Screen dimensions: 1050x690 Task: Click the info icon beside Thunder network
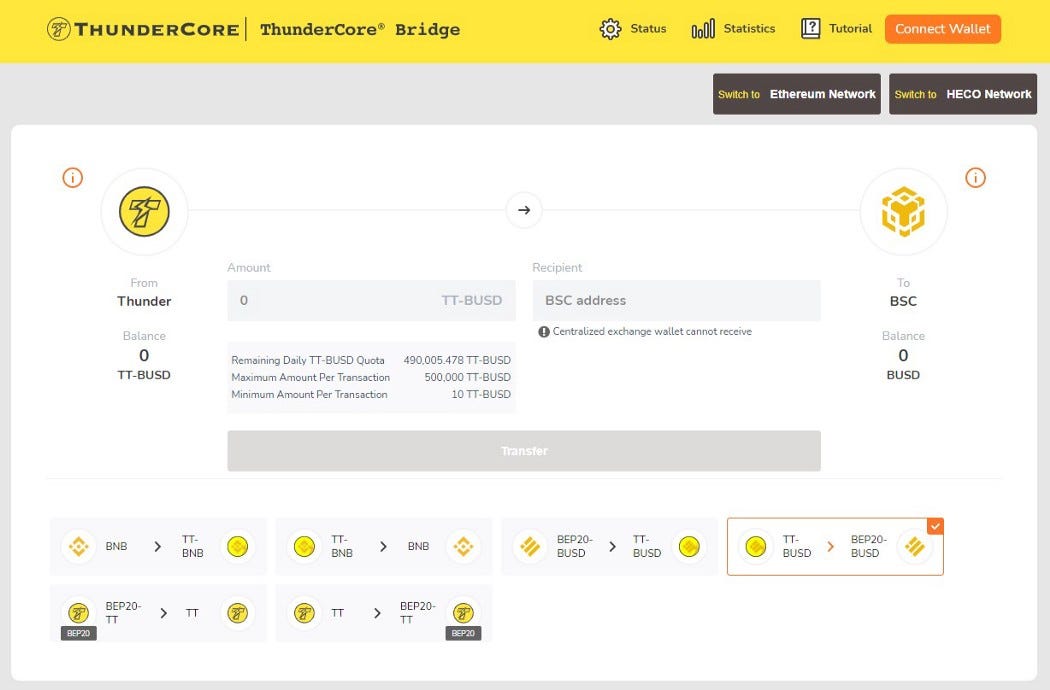(x=72, y=178)
